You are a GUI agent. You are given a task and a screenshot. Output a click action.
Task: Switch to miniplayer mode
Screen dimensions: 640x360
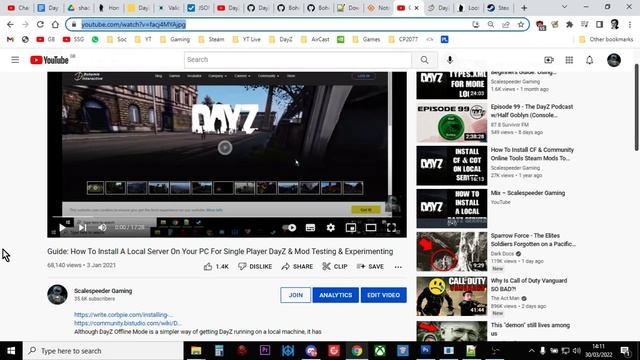click(x=351, y=227)
